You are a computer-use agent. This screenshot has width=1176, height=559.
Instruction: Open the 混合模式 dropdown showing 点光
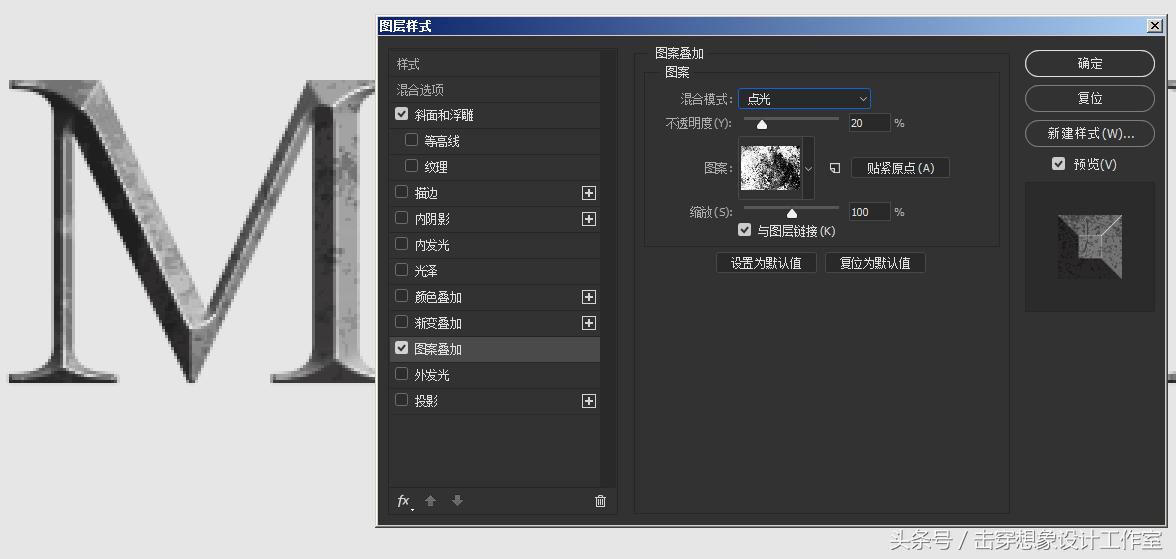click(804, 98)
